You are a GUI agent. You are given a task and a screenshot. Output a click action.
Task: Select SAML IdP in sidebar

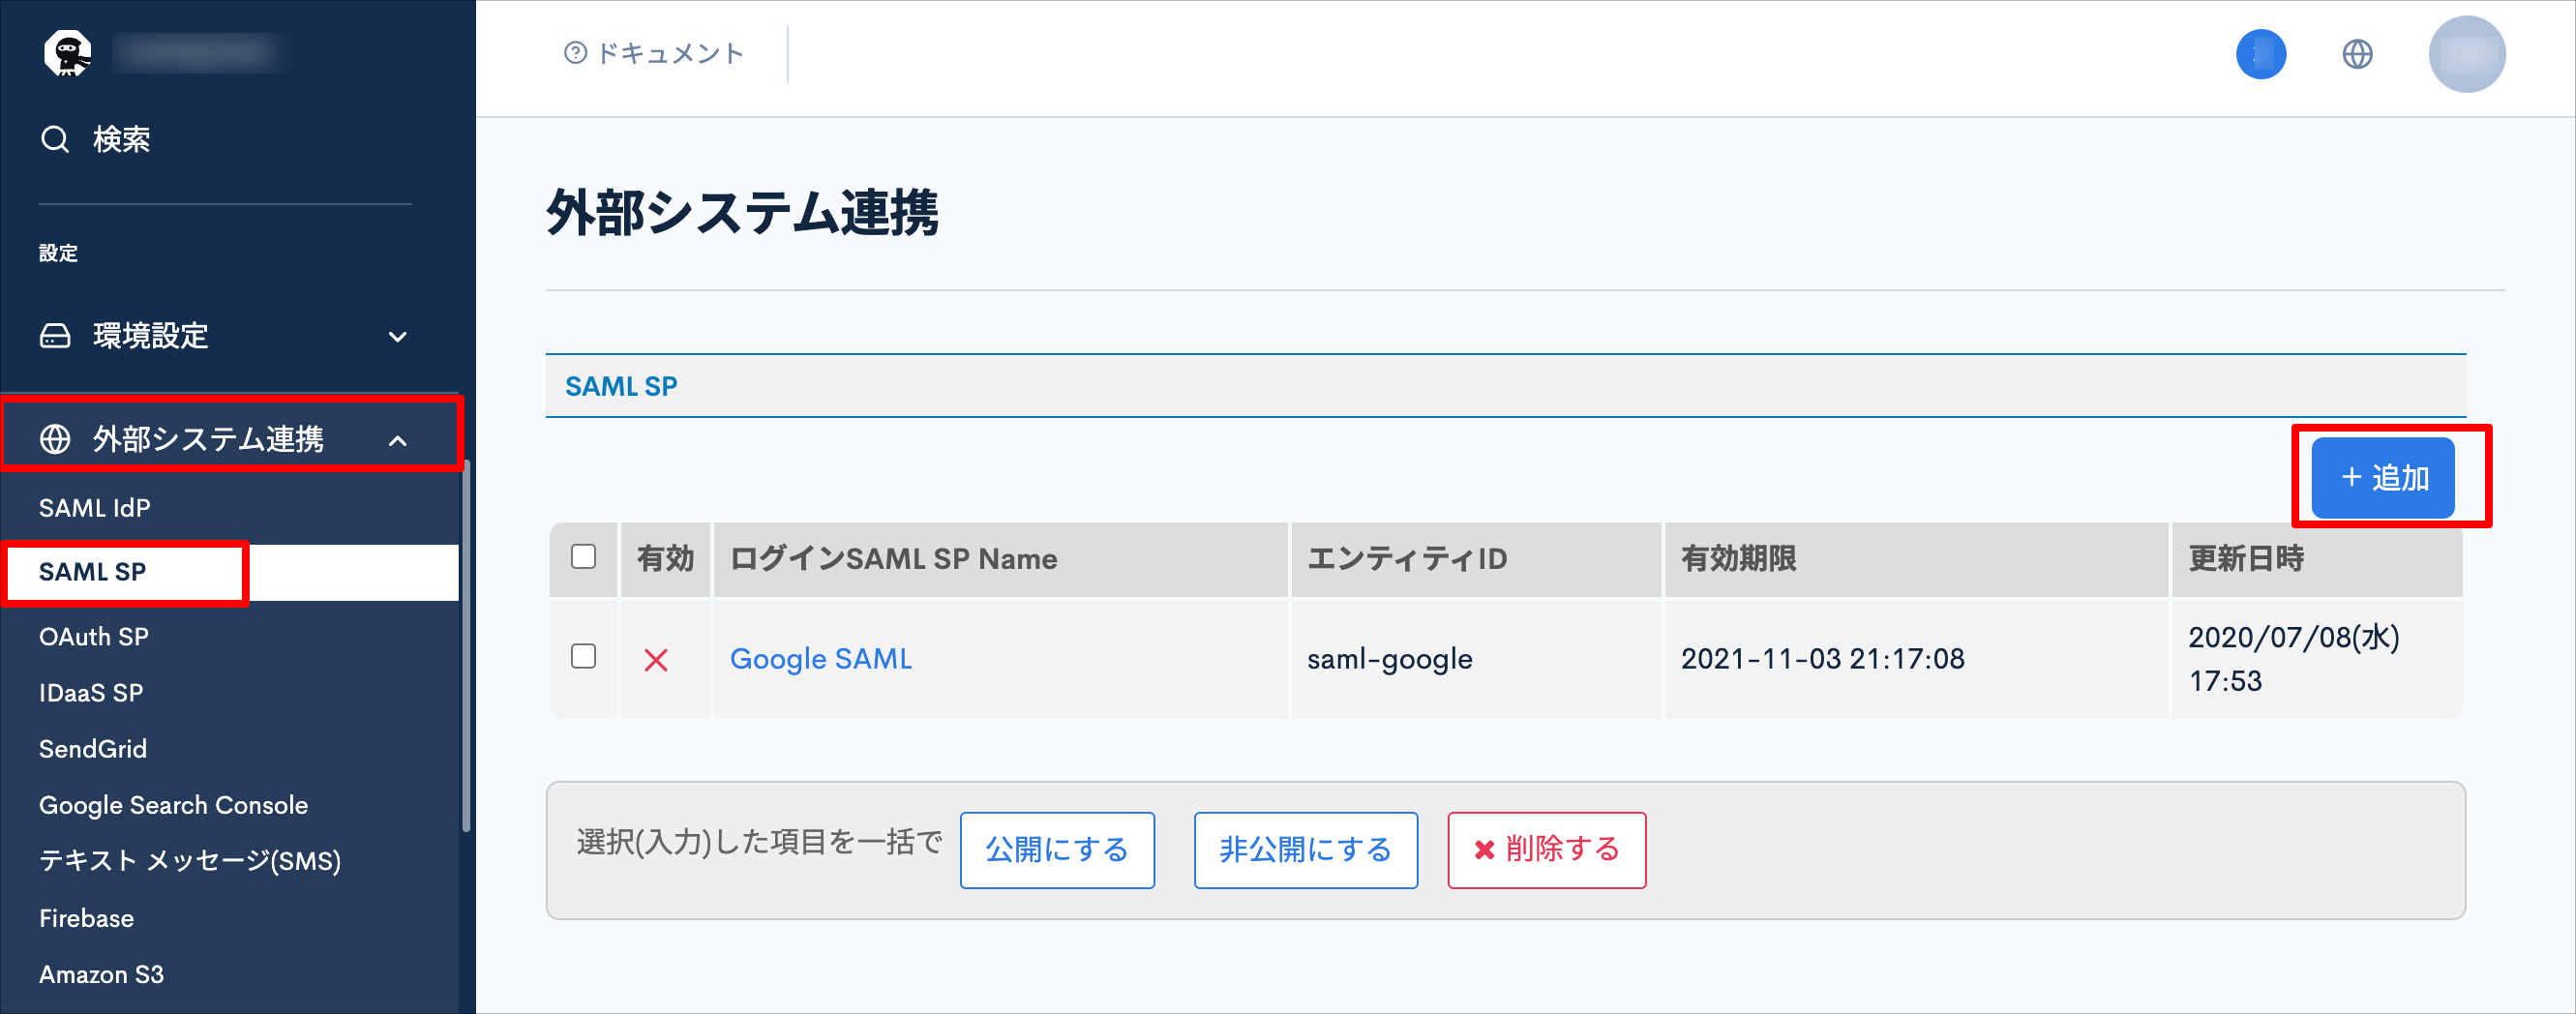[95, 508]
